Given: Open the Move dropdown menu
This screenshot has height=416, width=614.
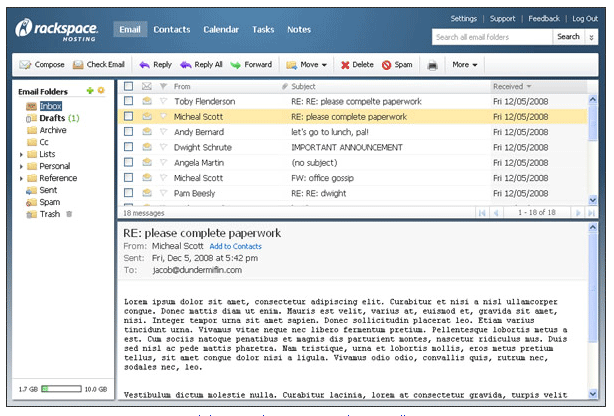Looking at the screenshot, I should [x=307, y=65].
